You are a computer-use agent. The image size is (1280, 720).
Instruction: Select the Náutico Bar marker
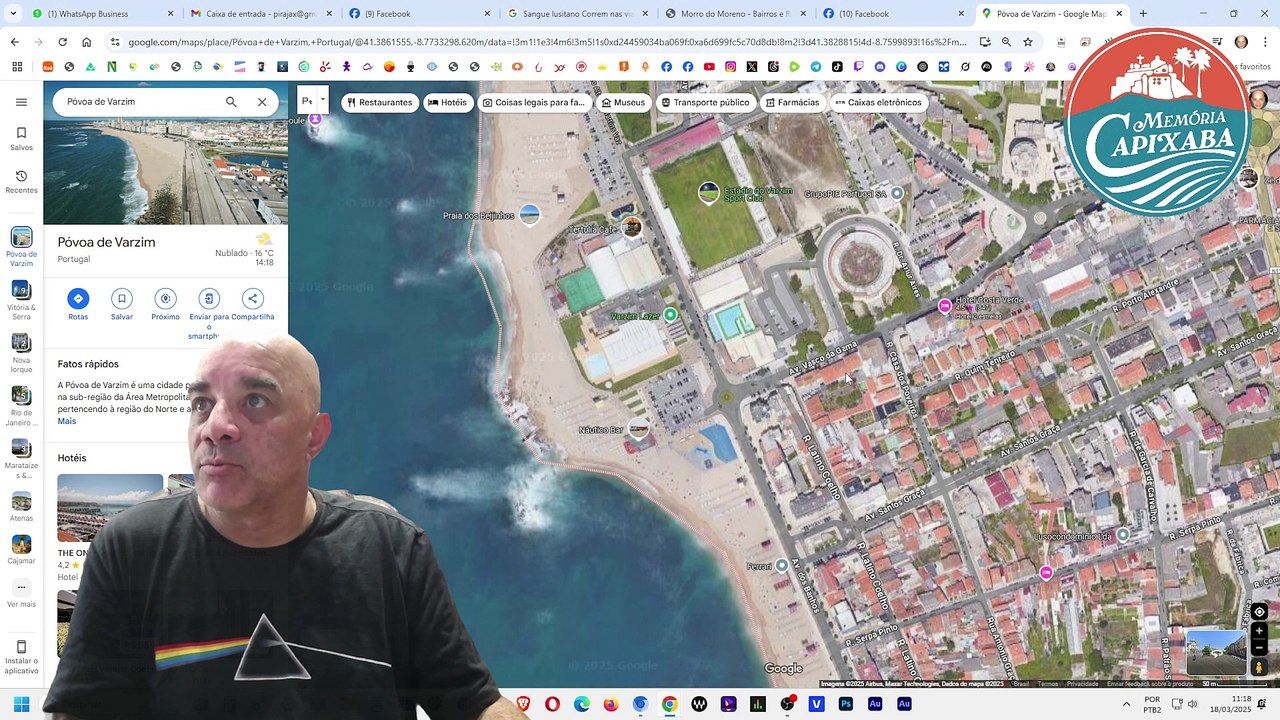(x=638, y=429)
